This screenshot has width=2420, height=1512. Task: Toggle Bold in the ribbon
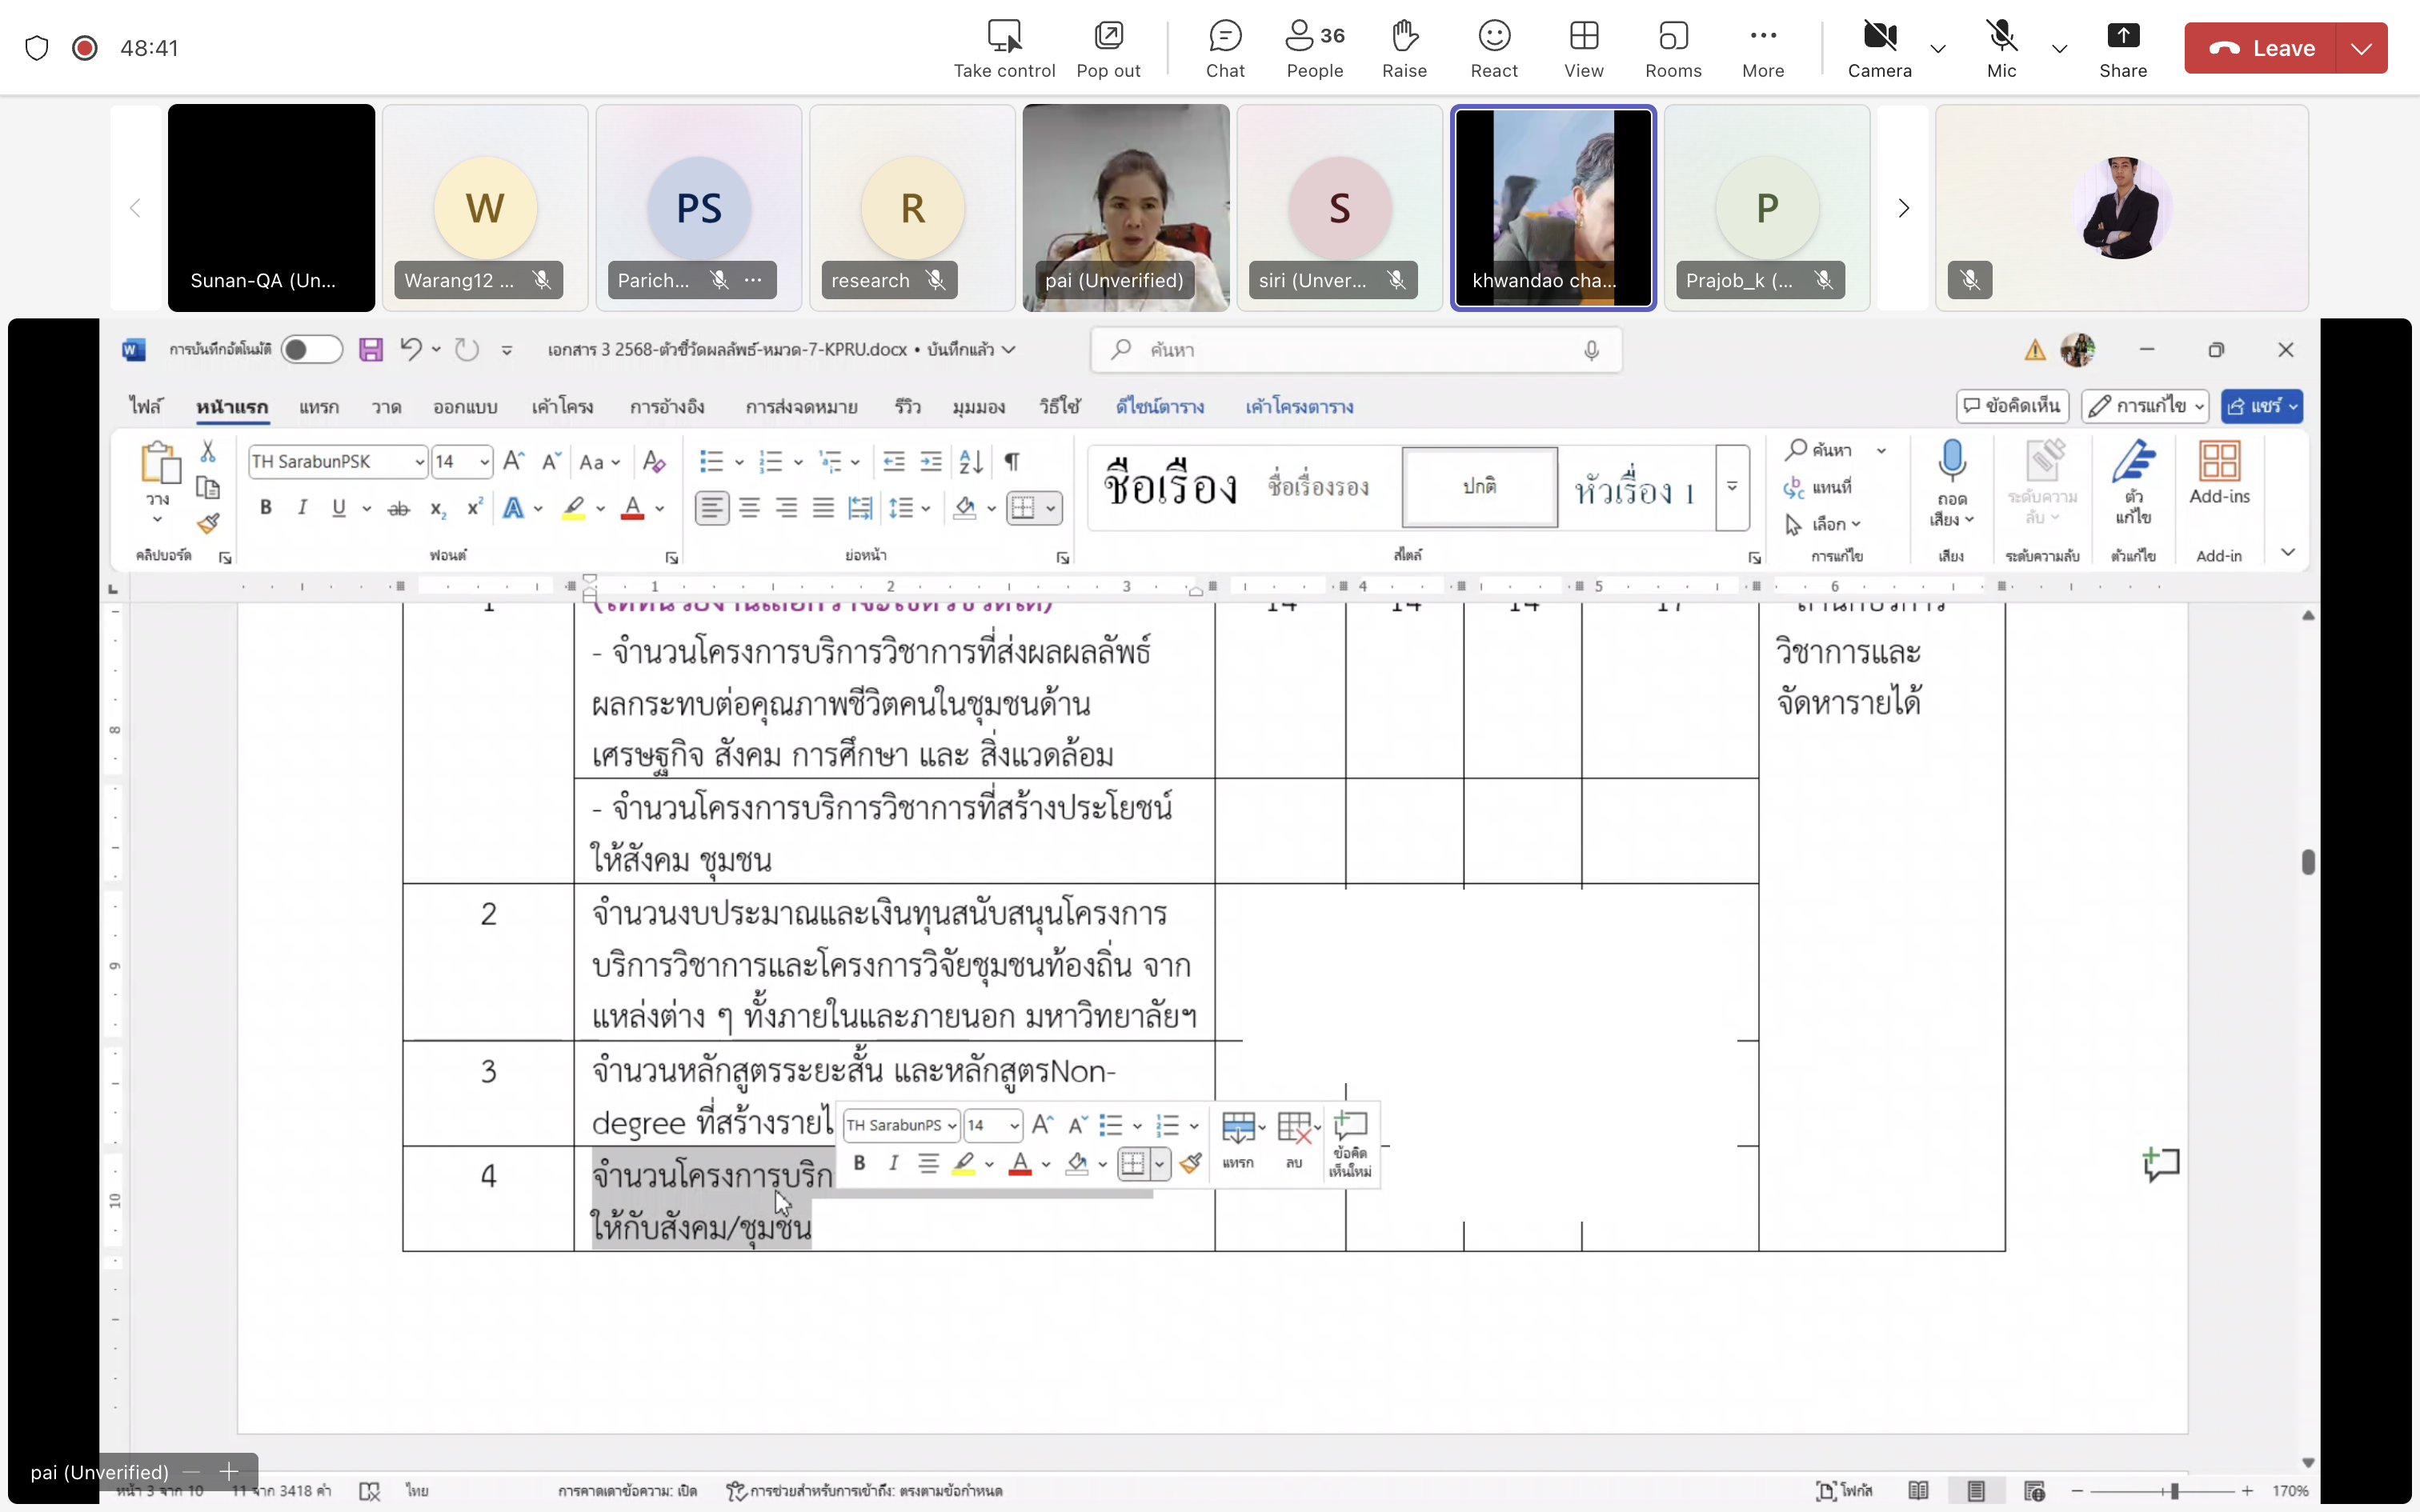click(x=266, y=508)
